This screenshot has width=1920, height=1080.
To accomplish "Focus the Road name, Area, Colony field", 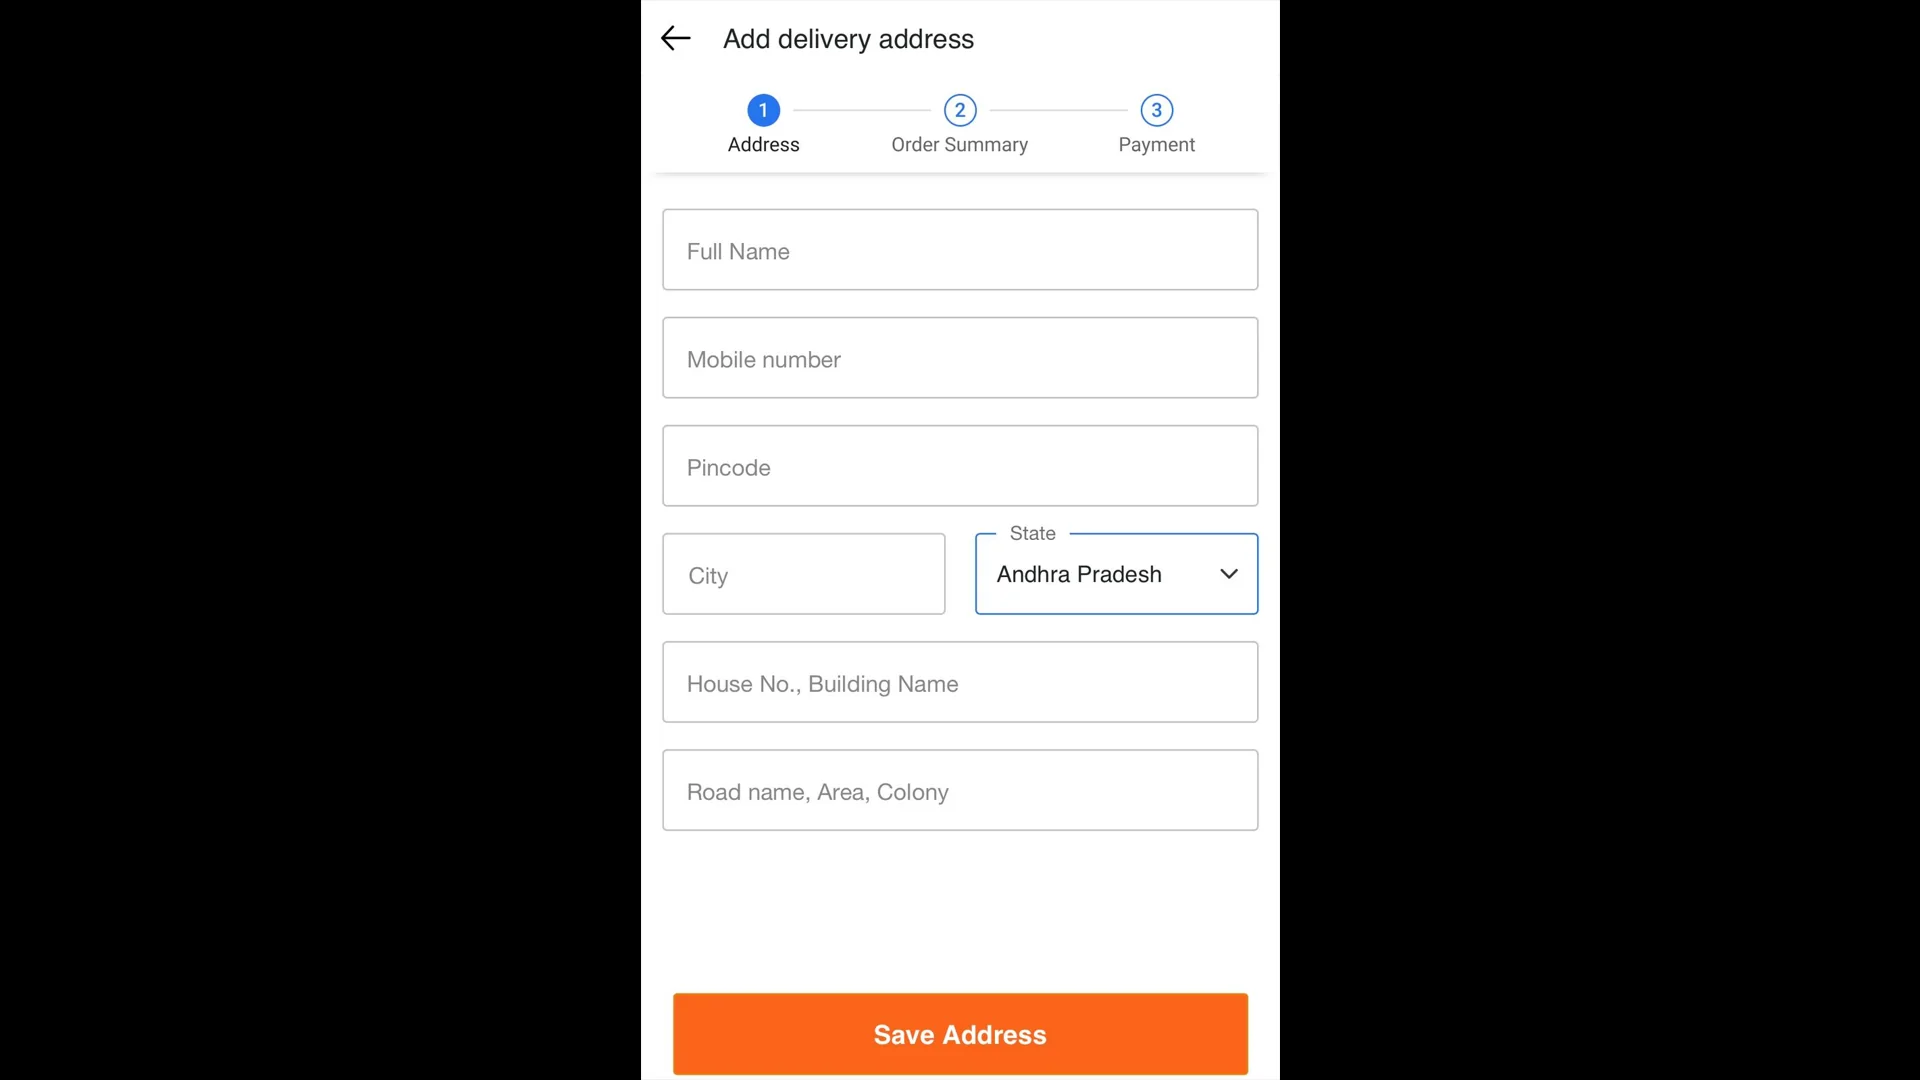I will click(960, 790).
